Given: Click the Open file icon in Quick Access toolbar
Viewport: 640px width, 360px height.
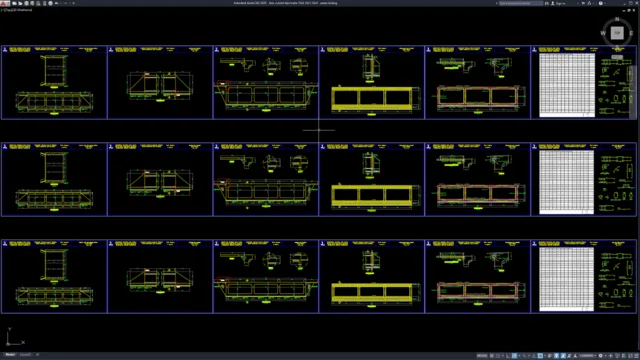Looking at the screenshot, I should (20, 3).
